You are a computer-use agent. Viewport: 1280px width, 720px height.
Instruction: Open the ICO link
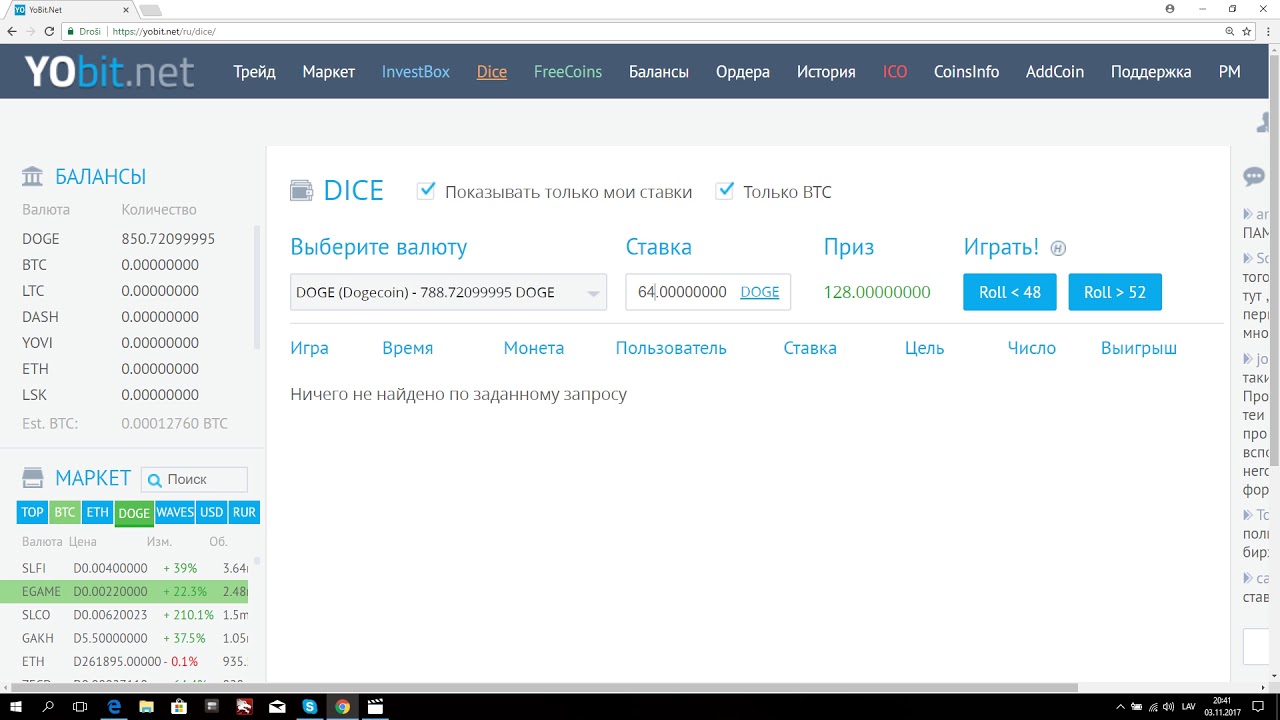click(x=895, y=72)
